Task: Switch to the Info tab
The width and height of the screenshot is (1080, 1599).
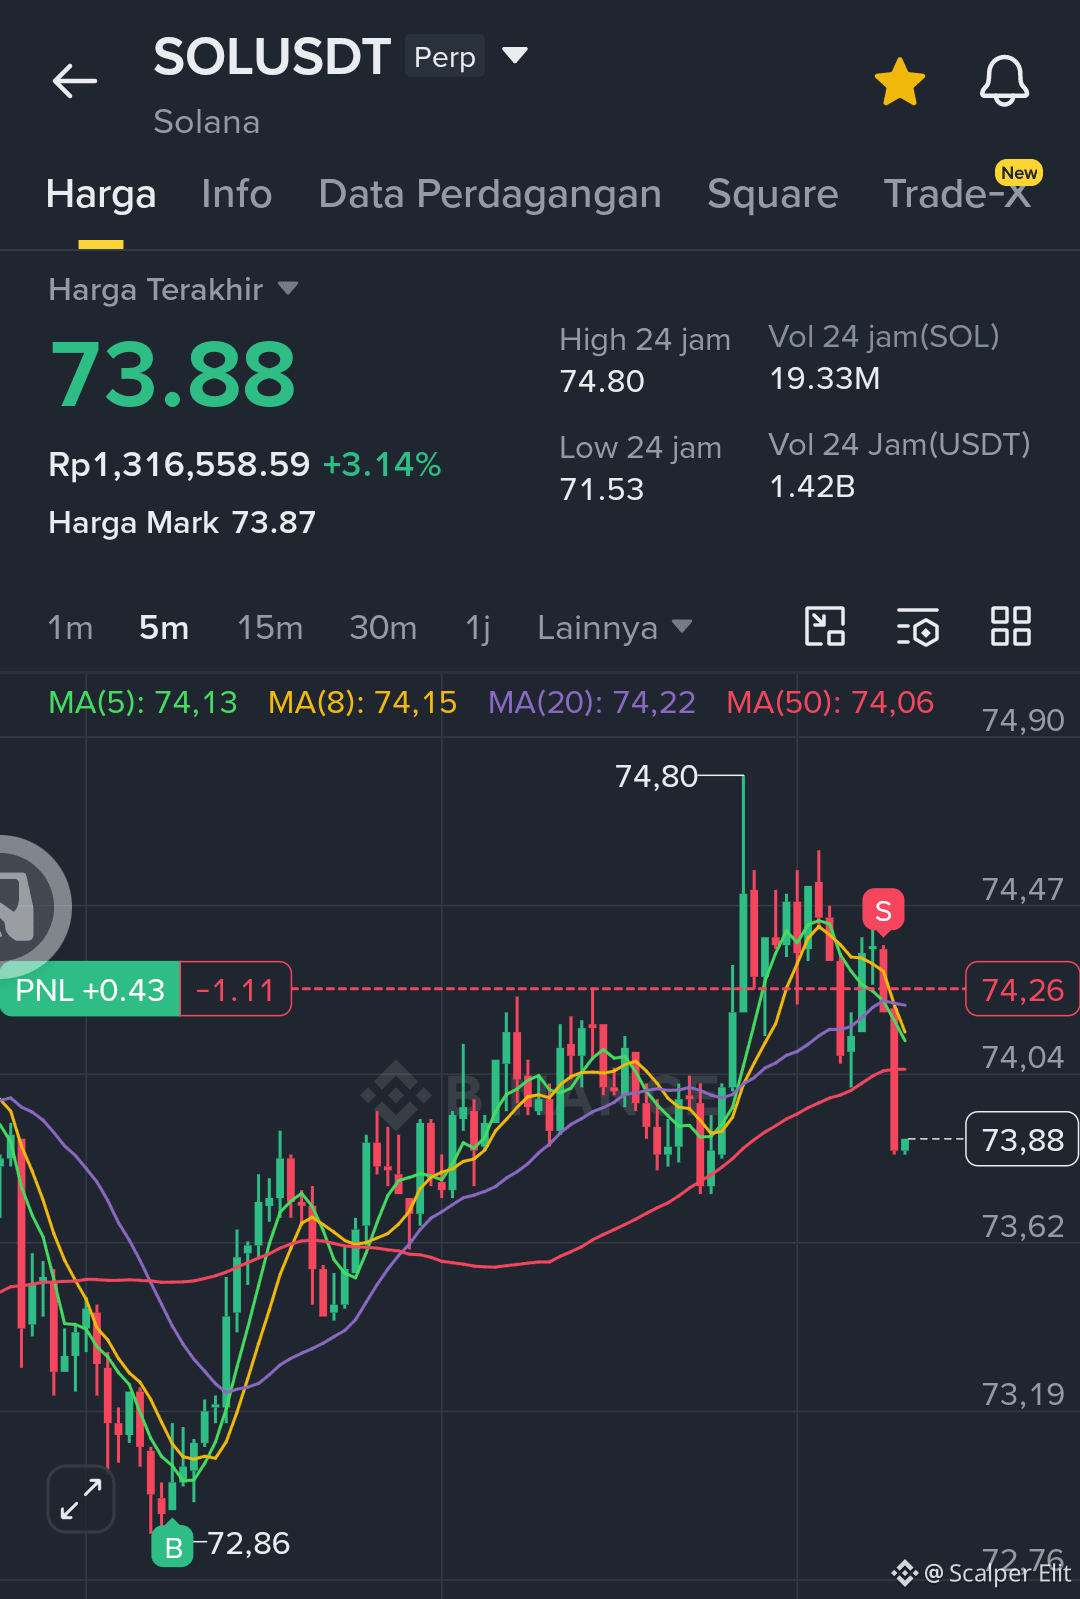Action: tap(237, 194)
